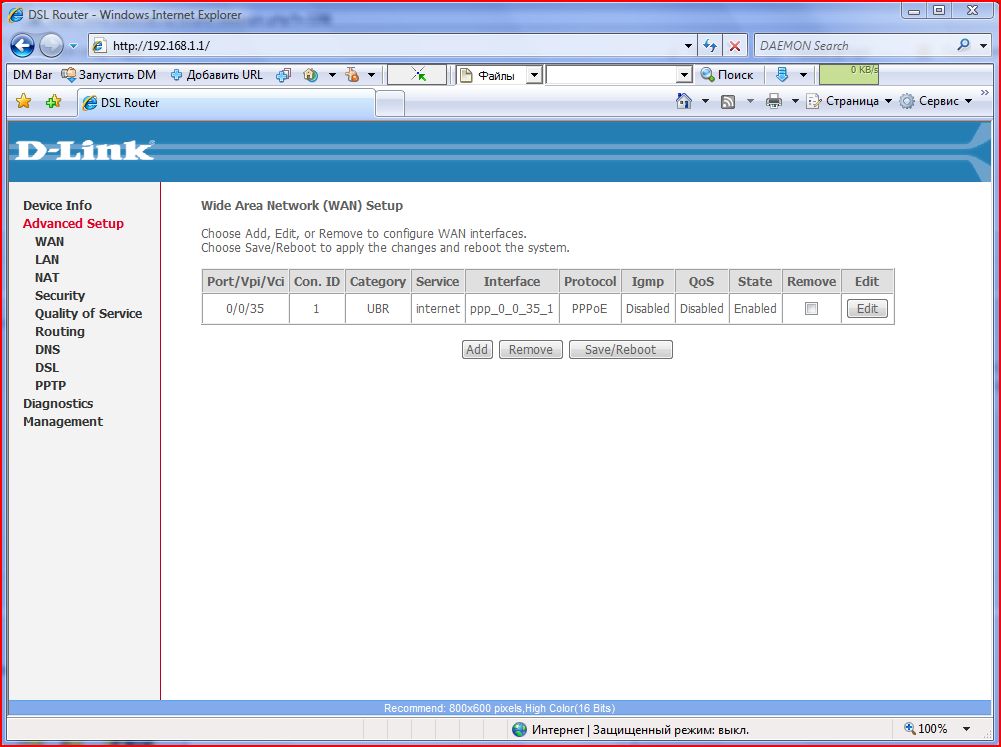1001x747 pixels.
Task: Click the DM Bar label
Action: click(x=33, y=75)
